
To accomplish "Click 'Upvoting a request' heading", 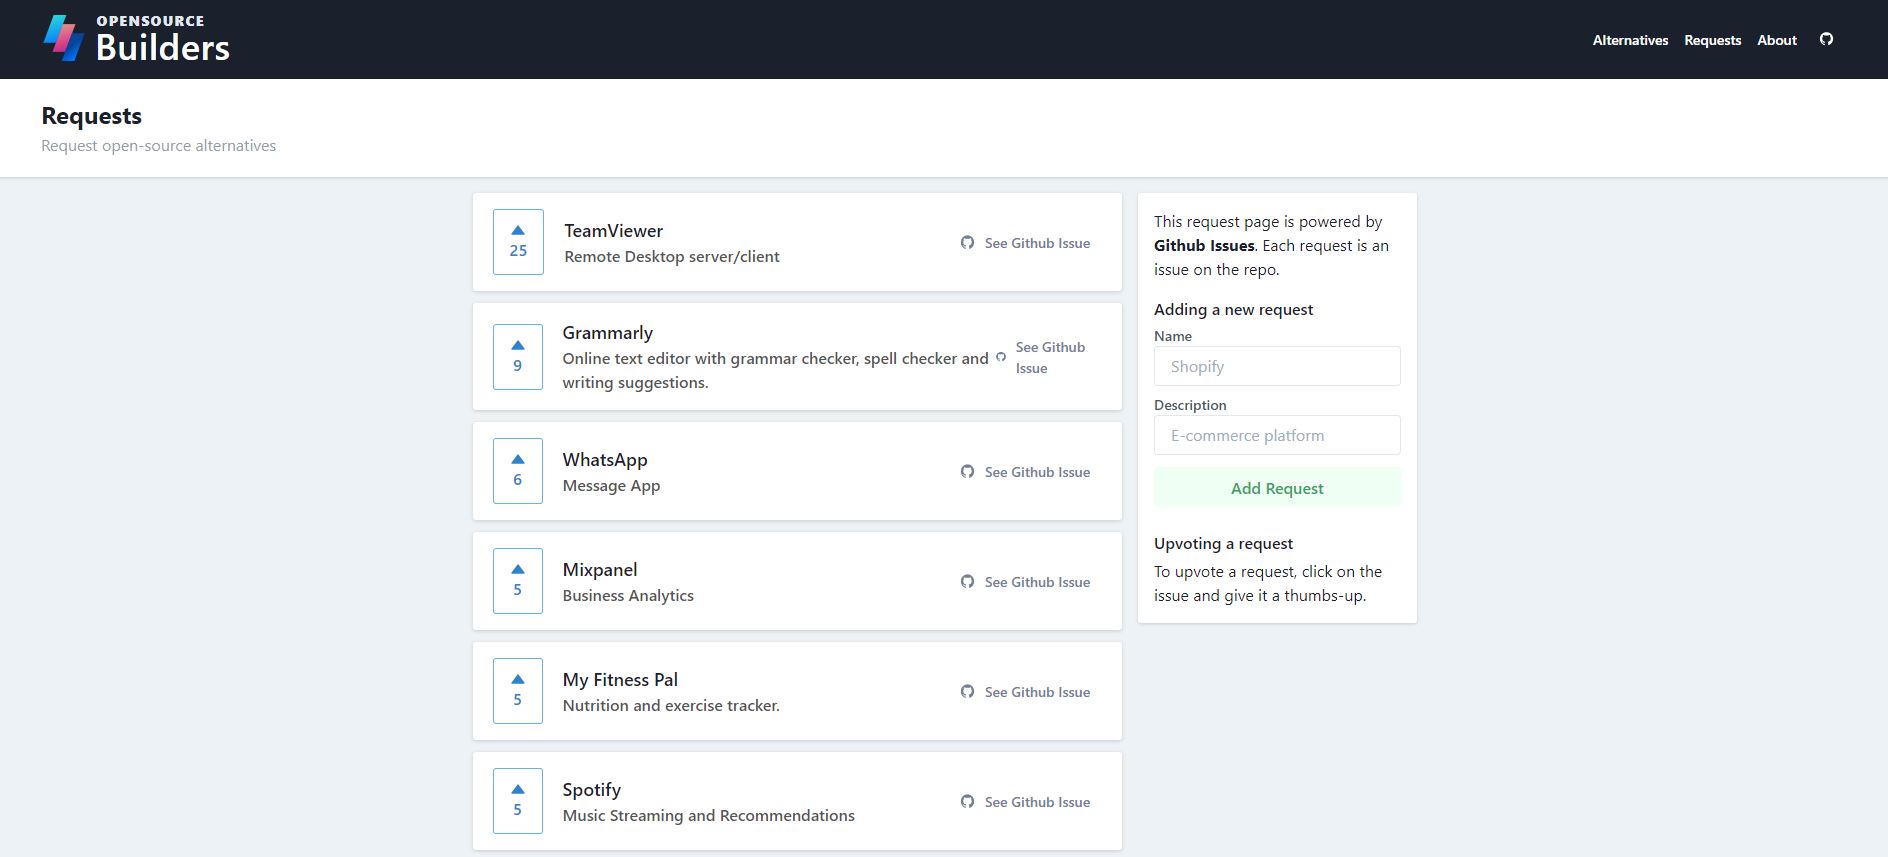I will pos(1223,544).
